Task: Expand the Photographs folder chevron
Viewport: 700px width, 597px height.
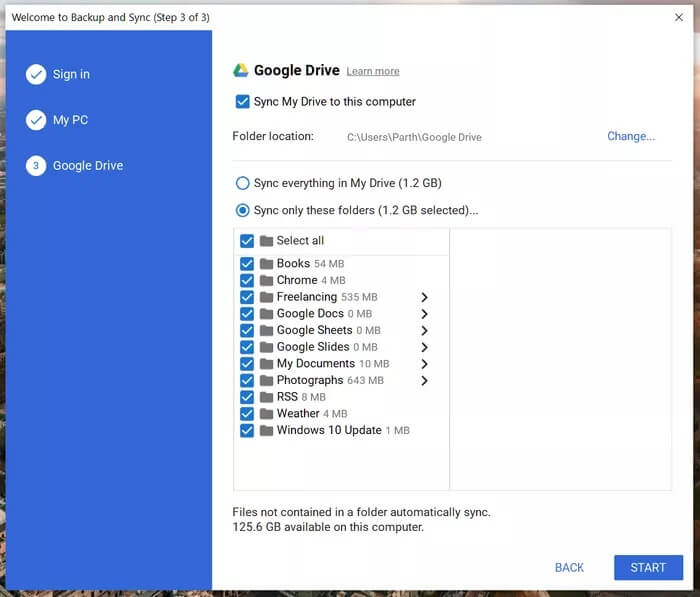Action: click(424, 380)
